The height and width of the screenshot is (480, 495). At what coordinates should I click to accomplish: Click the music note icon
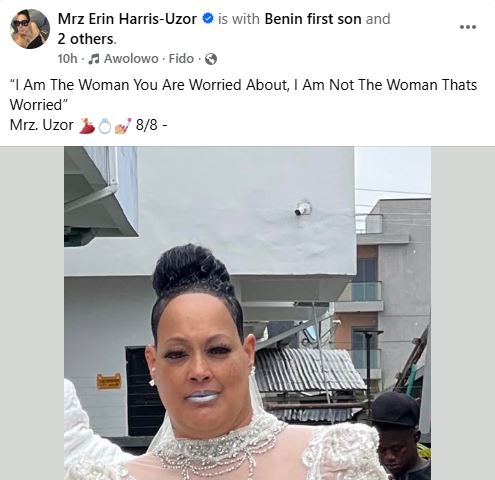pos(95,59)
